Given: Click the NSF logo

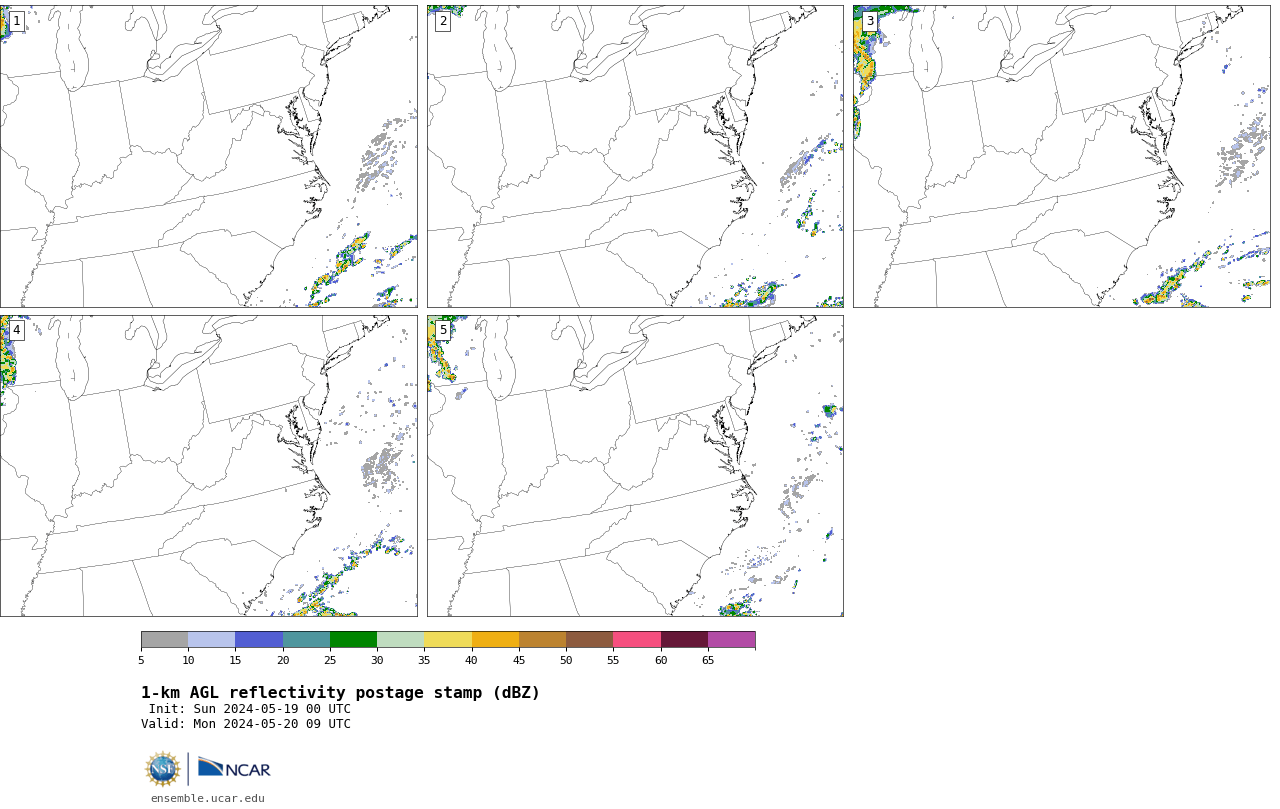Looking at the screenshot, I should [x=163, y=769].
